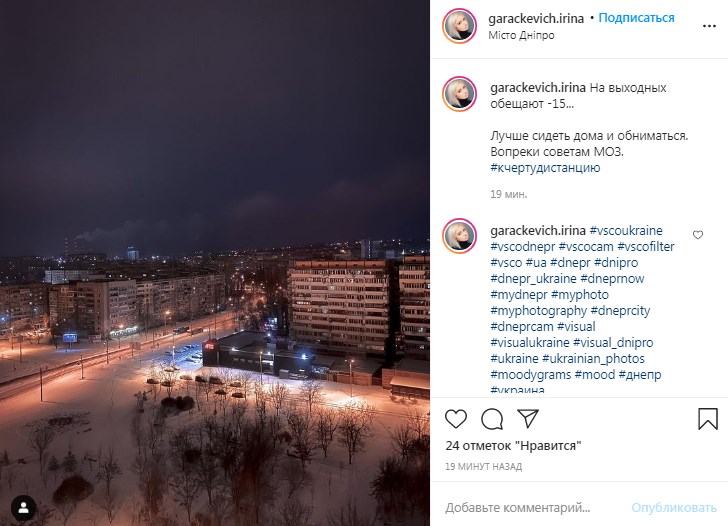Open the #кчертудистанцию hashtag
Viewport: 728px width, 526px height.
click(x=545, y=168)
